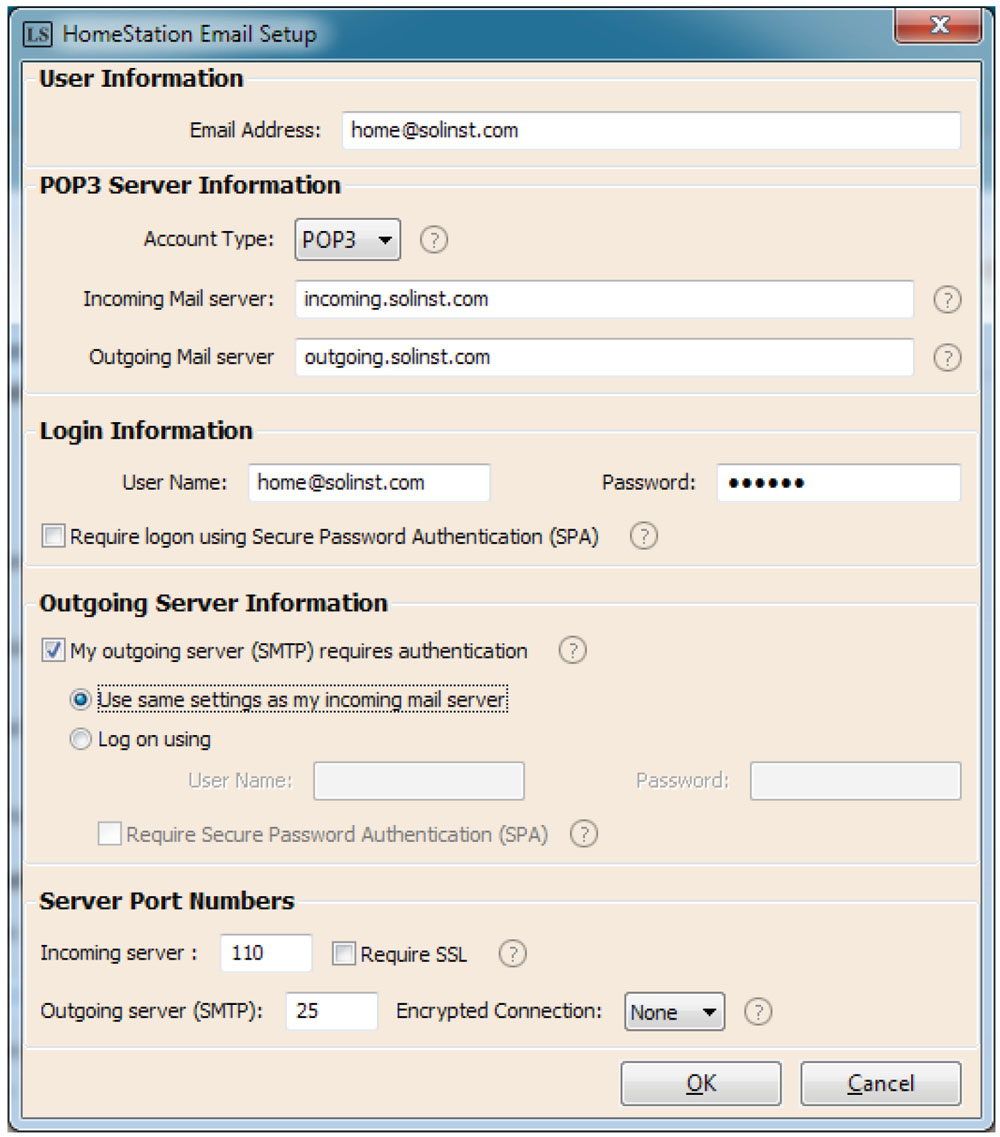
Task: Select the Outgoing server SMTP port field
Action: click(331, 1012)
